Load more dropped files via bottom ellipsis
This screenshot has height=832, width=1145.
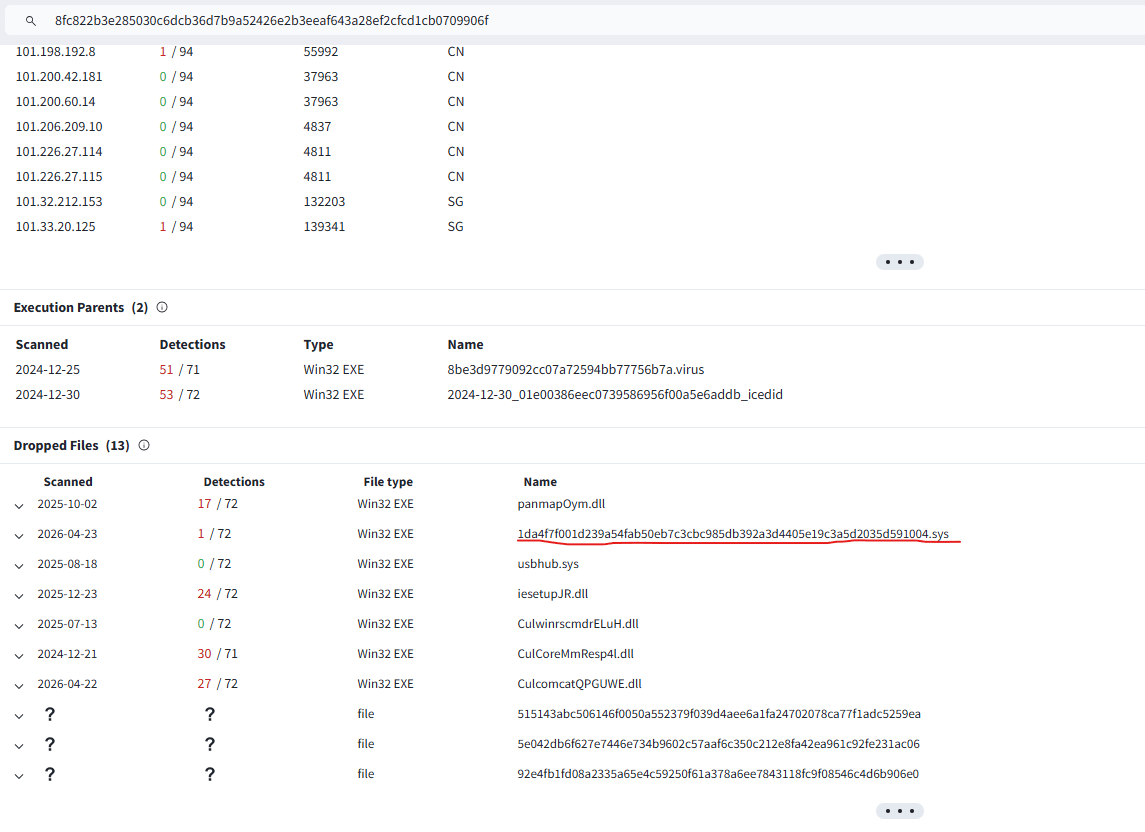coord(899,811)
